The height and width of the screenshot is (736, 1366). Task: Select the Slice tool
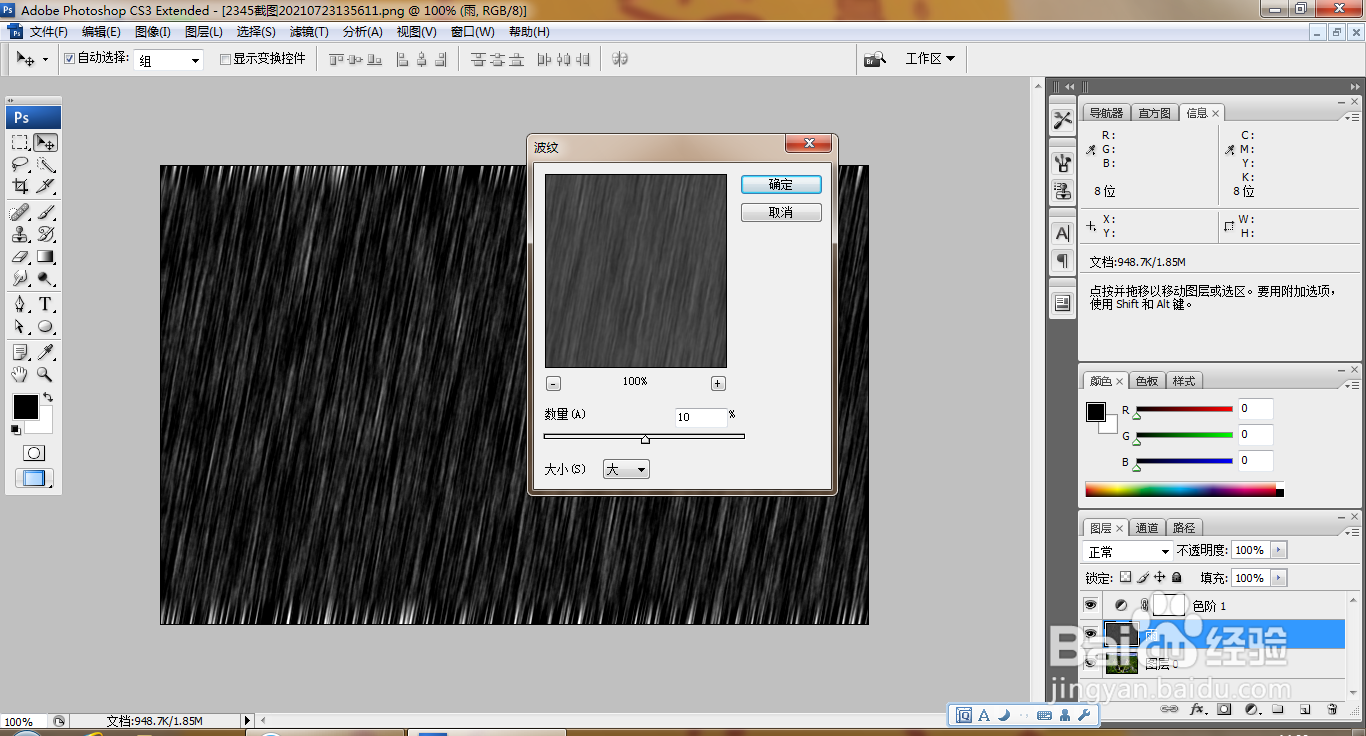click(x=45, y=186)
